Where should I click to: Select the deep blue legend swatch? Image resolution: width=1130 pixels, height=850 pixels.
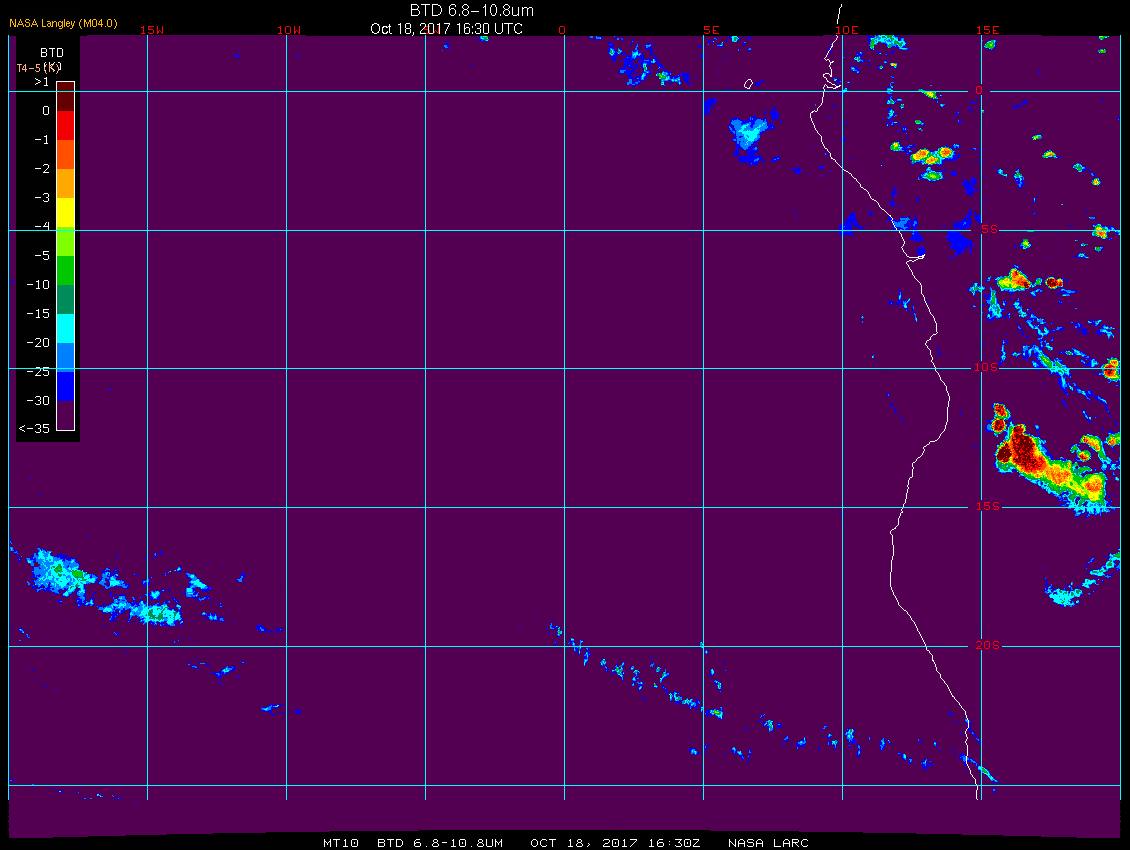[x=66, y=386]
